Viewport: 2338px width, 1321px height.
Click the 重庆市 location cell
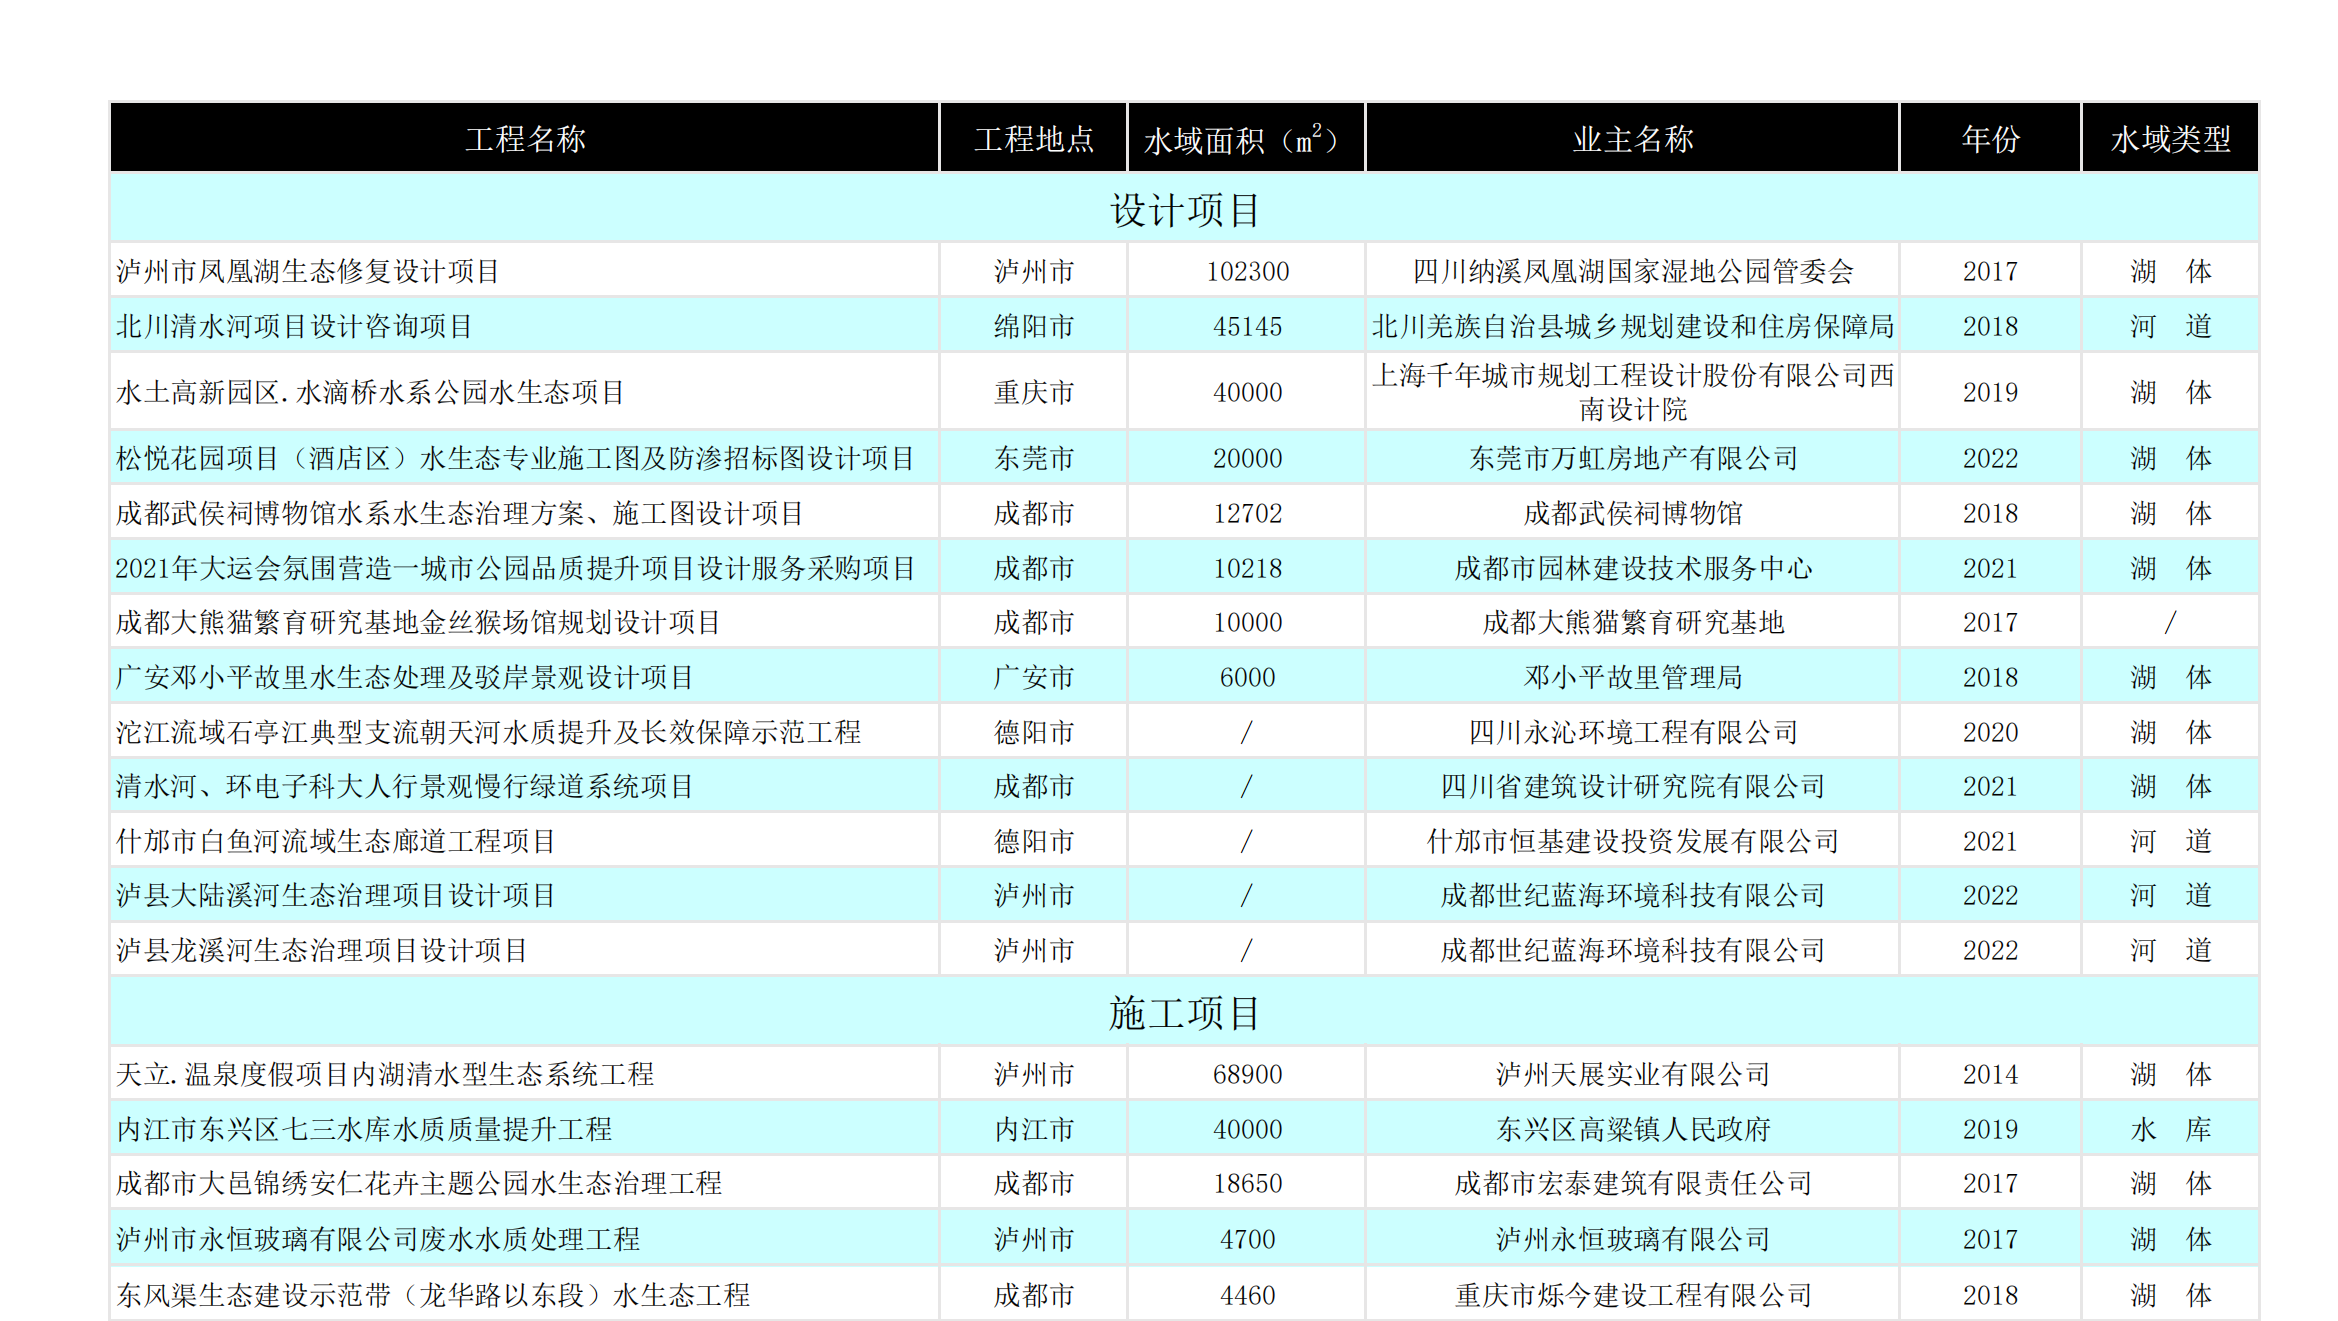[x=1032, y=392]
